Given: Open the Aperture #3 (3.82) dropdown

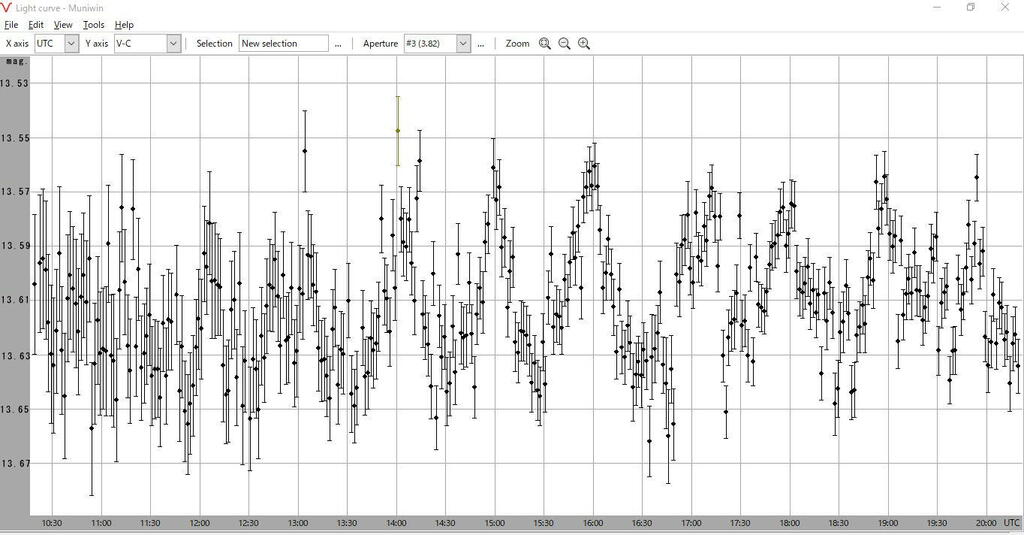Looking at the screenshot, I should (463, 44).
